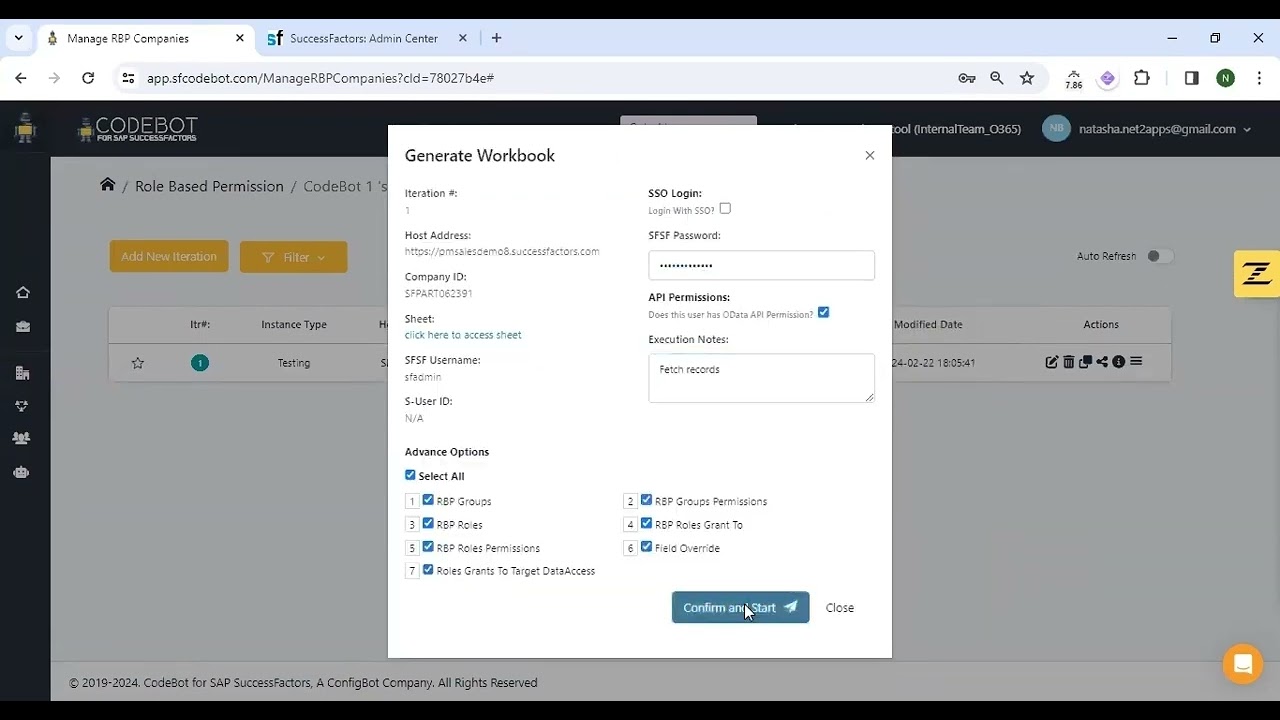Open the tab search dropdown arrow

(x=18, y=38)
